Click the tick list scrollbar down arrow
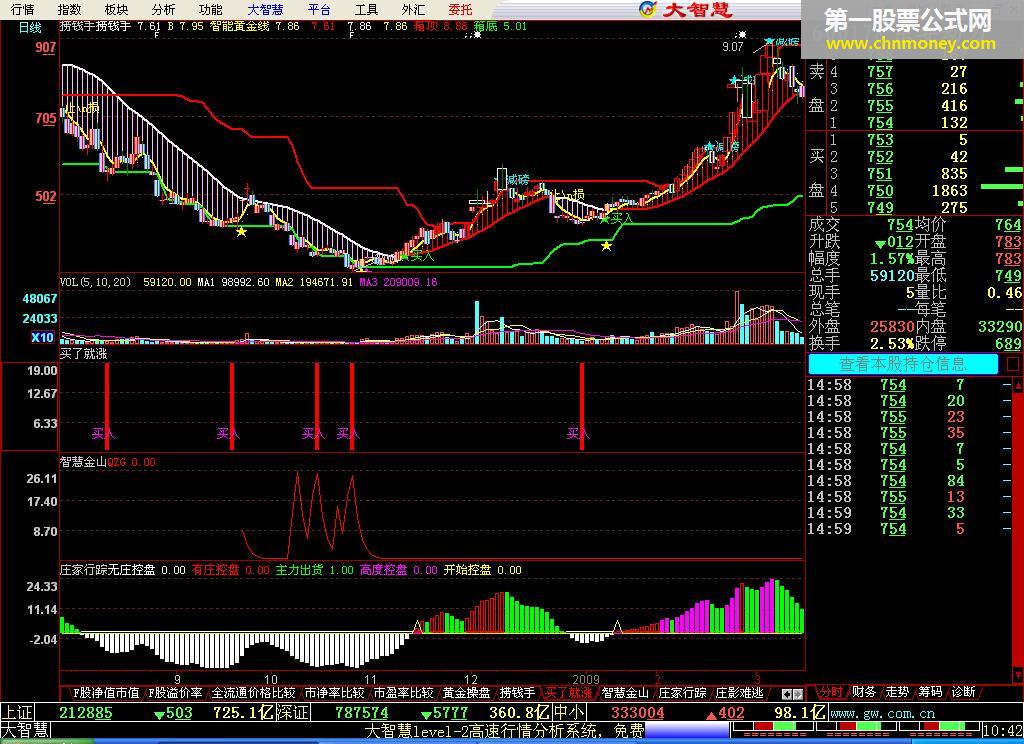This screenshot has height=744, width=1024. click(x=1018, y=673)
